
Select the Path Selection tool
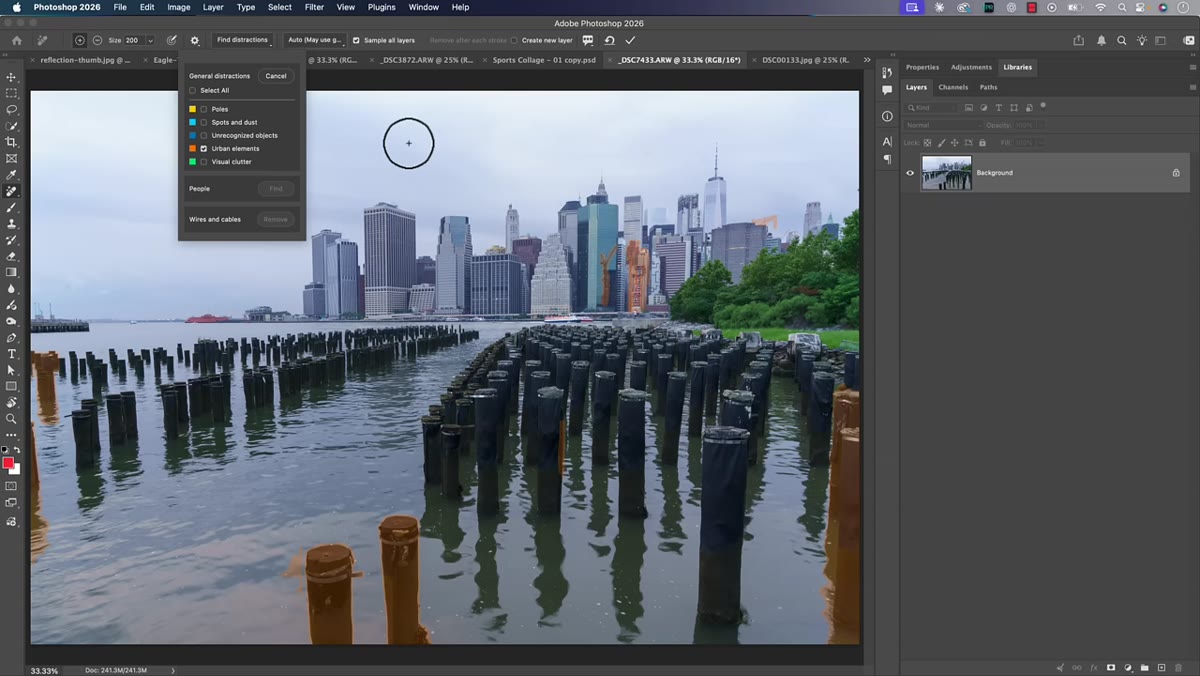(12, 370)
